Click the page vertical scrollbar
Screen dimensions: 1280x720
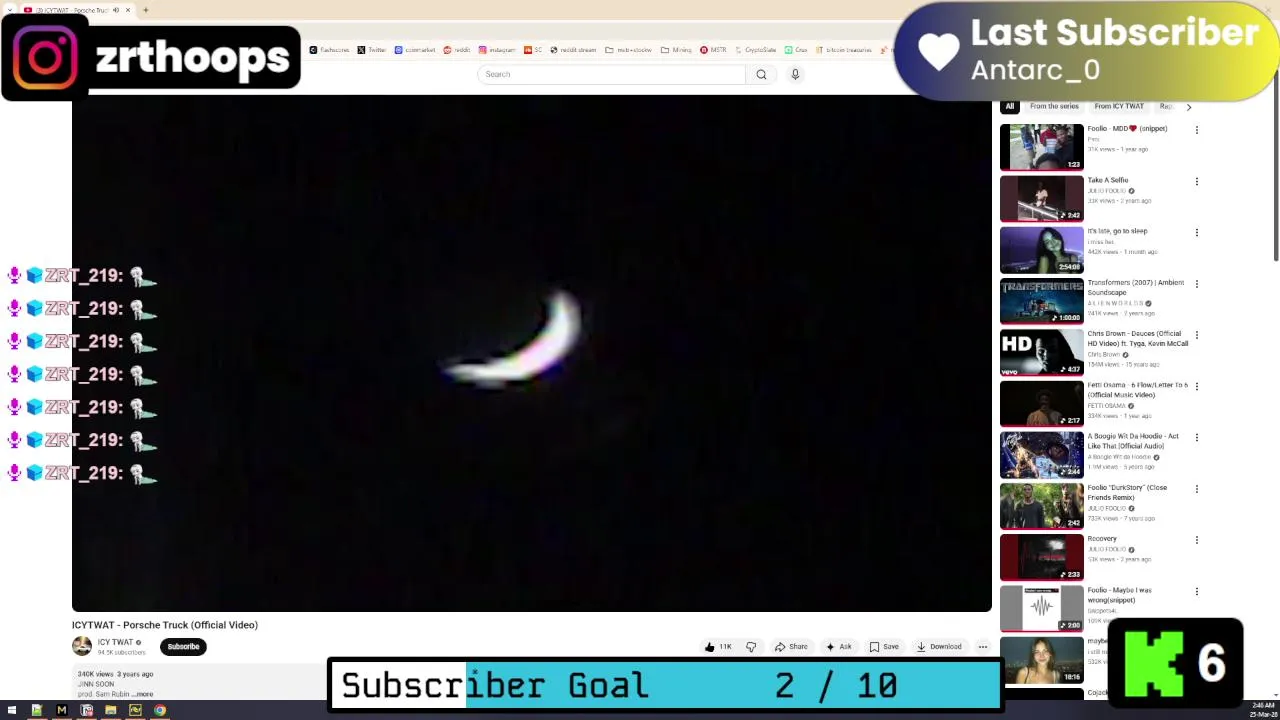coord(1276,180)
